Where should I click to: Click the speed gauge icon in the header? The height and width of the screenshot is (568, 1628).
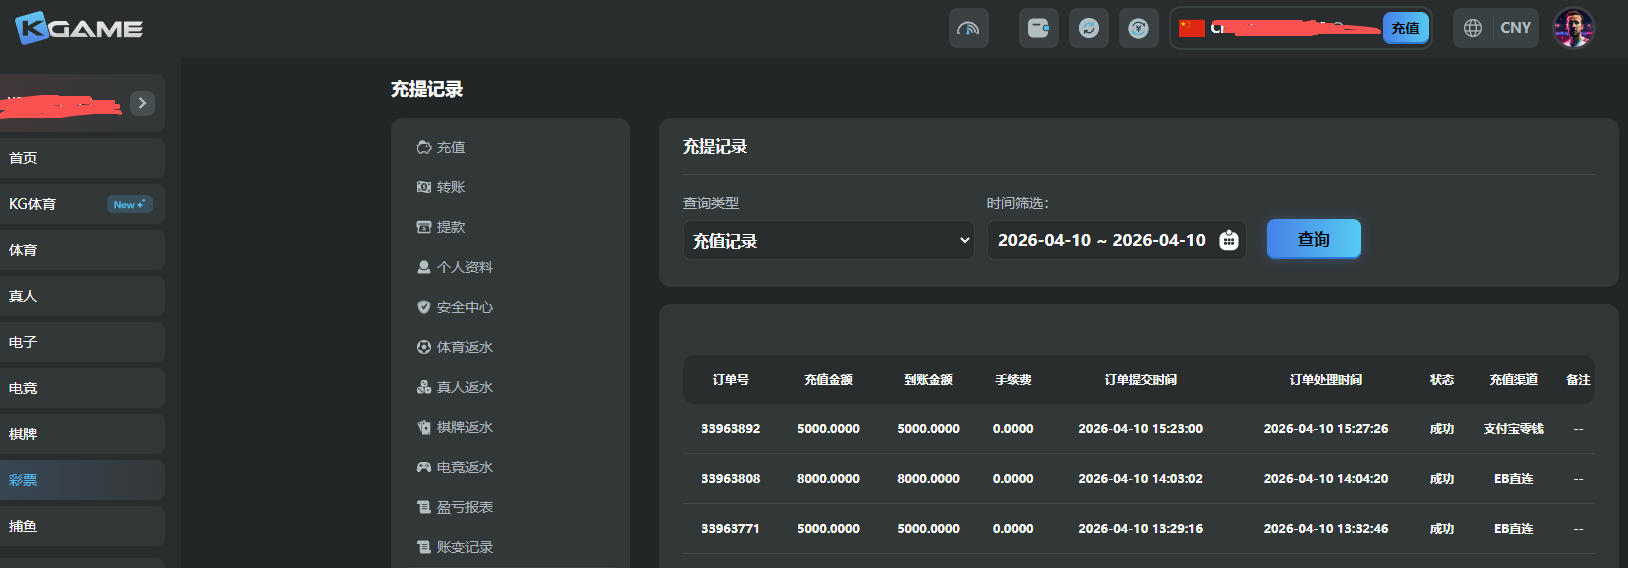click(968, 28)
